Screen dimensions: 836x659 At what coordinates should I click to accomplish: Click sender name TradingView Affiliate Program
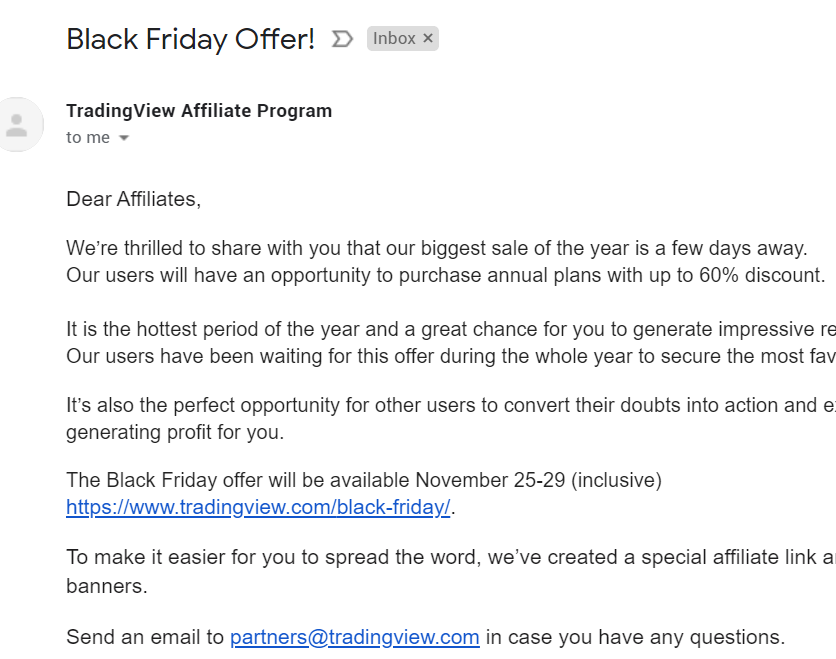pyautogui.click(x=199, y=111)
